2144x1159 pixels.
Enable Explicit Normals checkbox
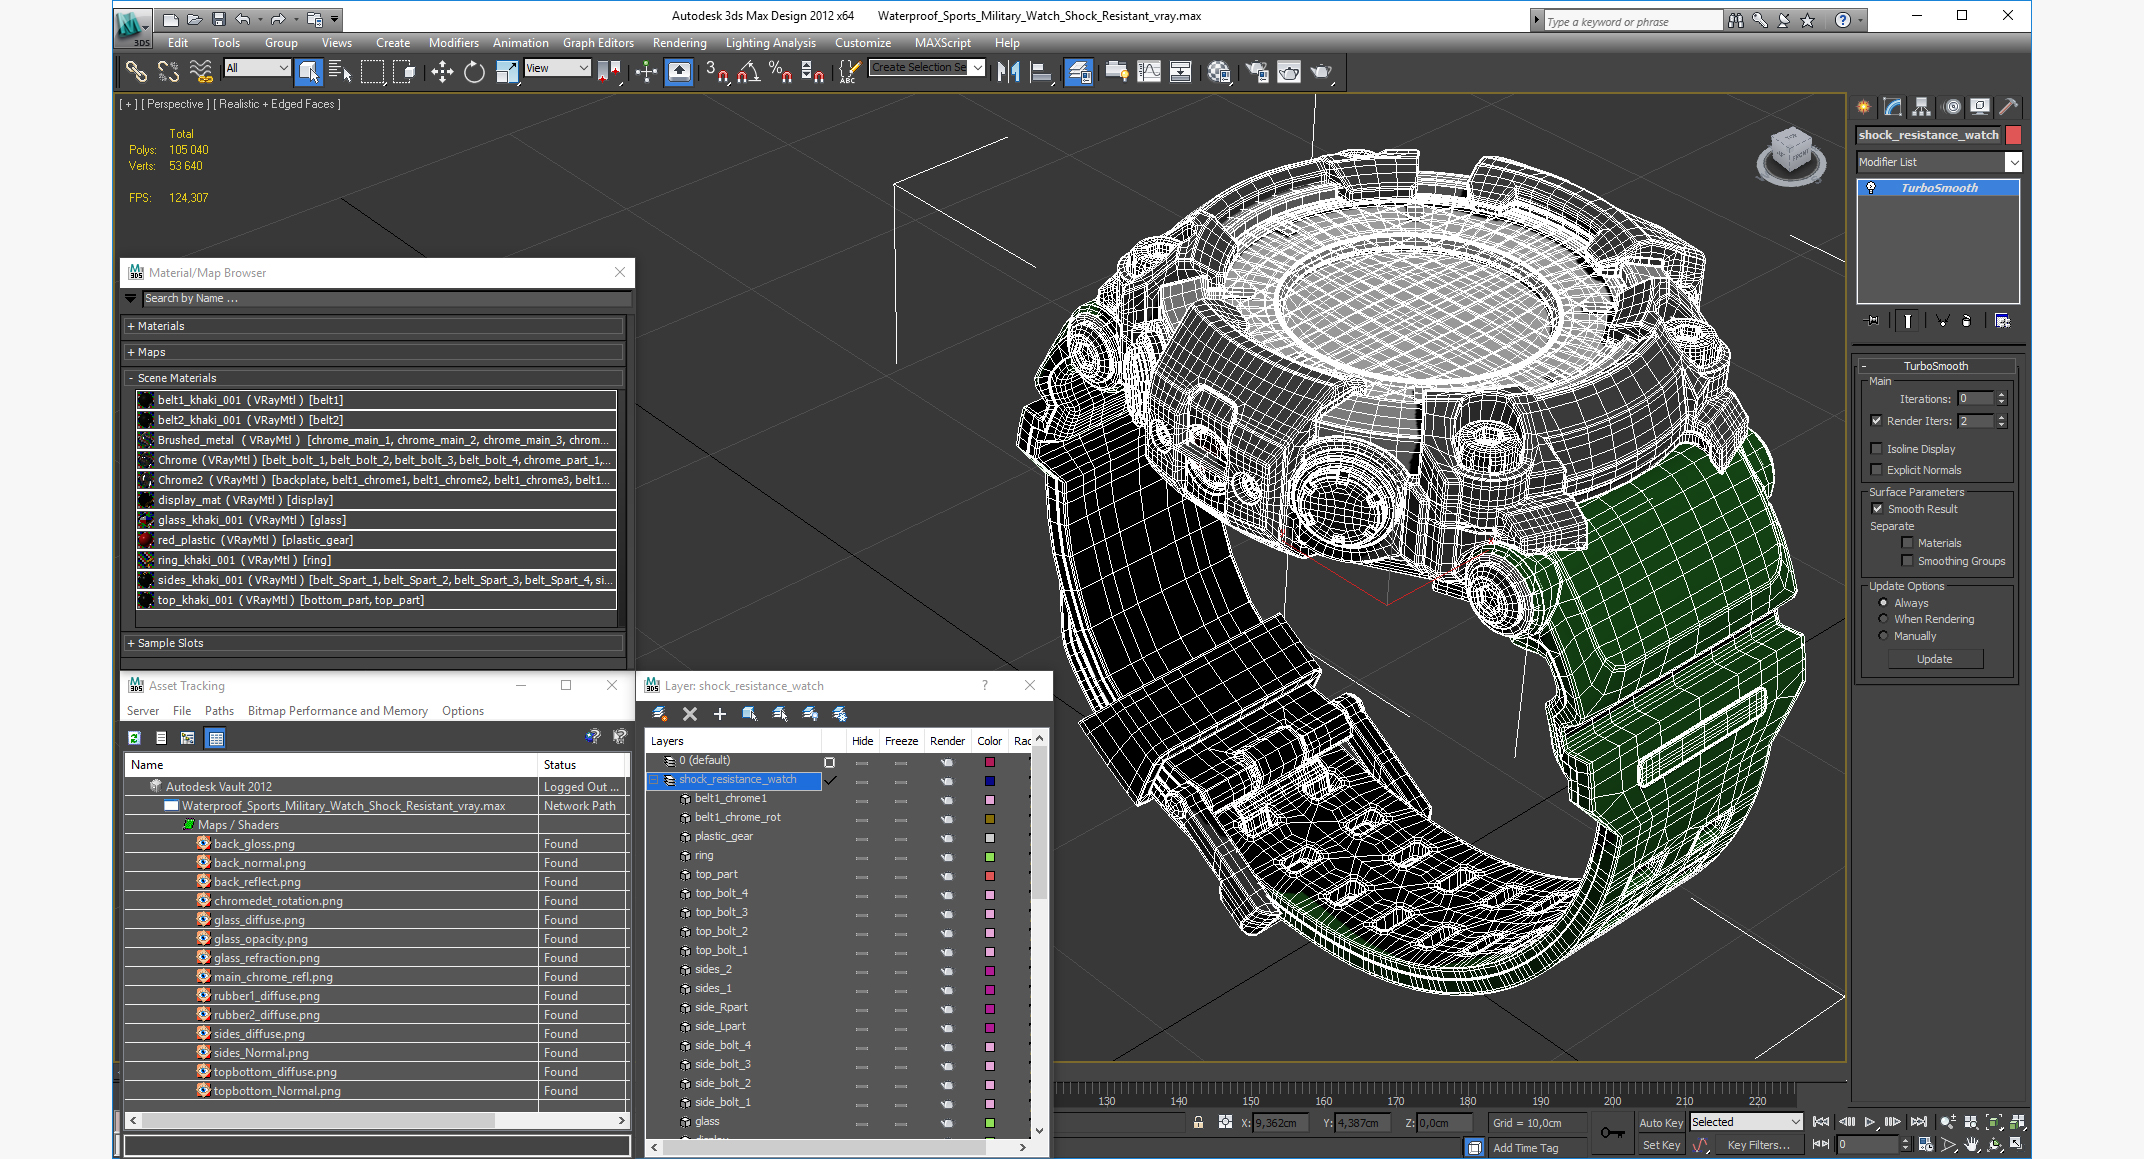pyautogui.click(x=1876, y=469)
